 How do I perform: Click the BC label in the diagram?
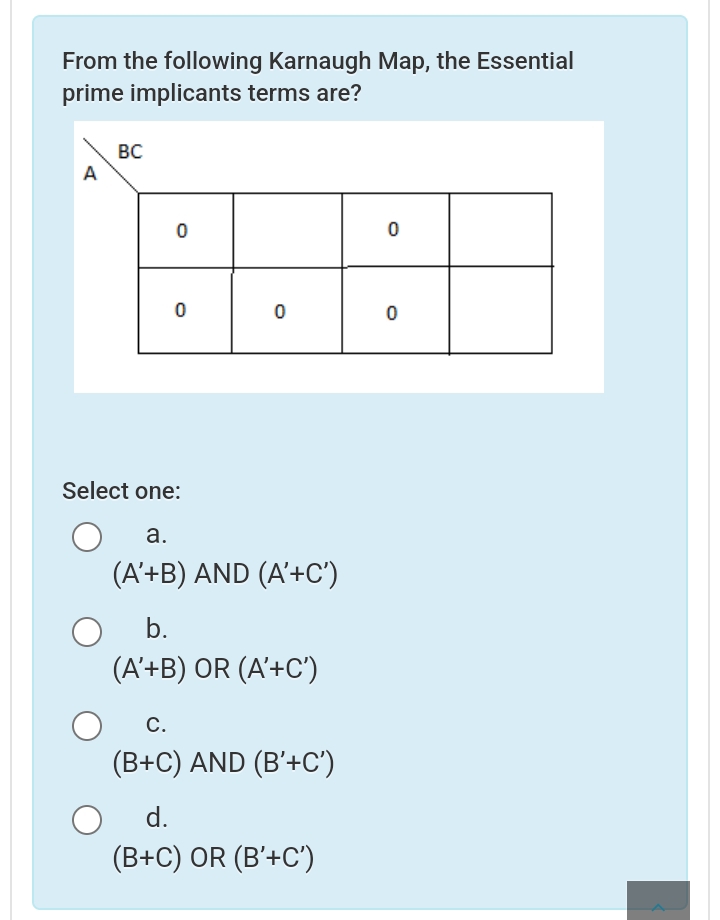(130, 152)
